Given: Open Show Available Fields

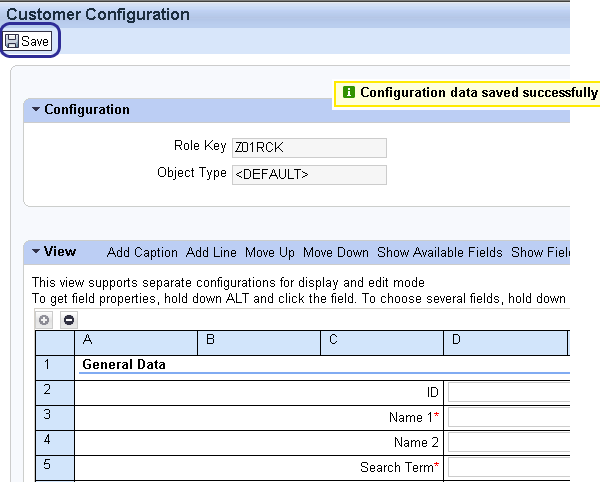Looking at the screenshot, I should [440, 252].
